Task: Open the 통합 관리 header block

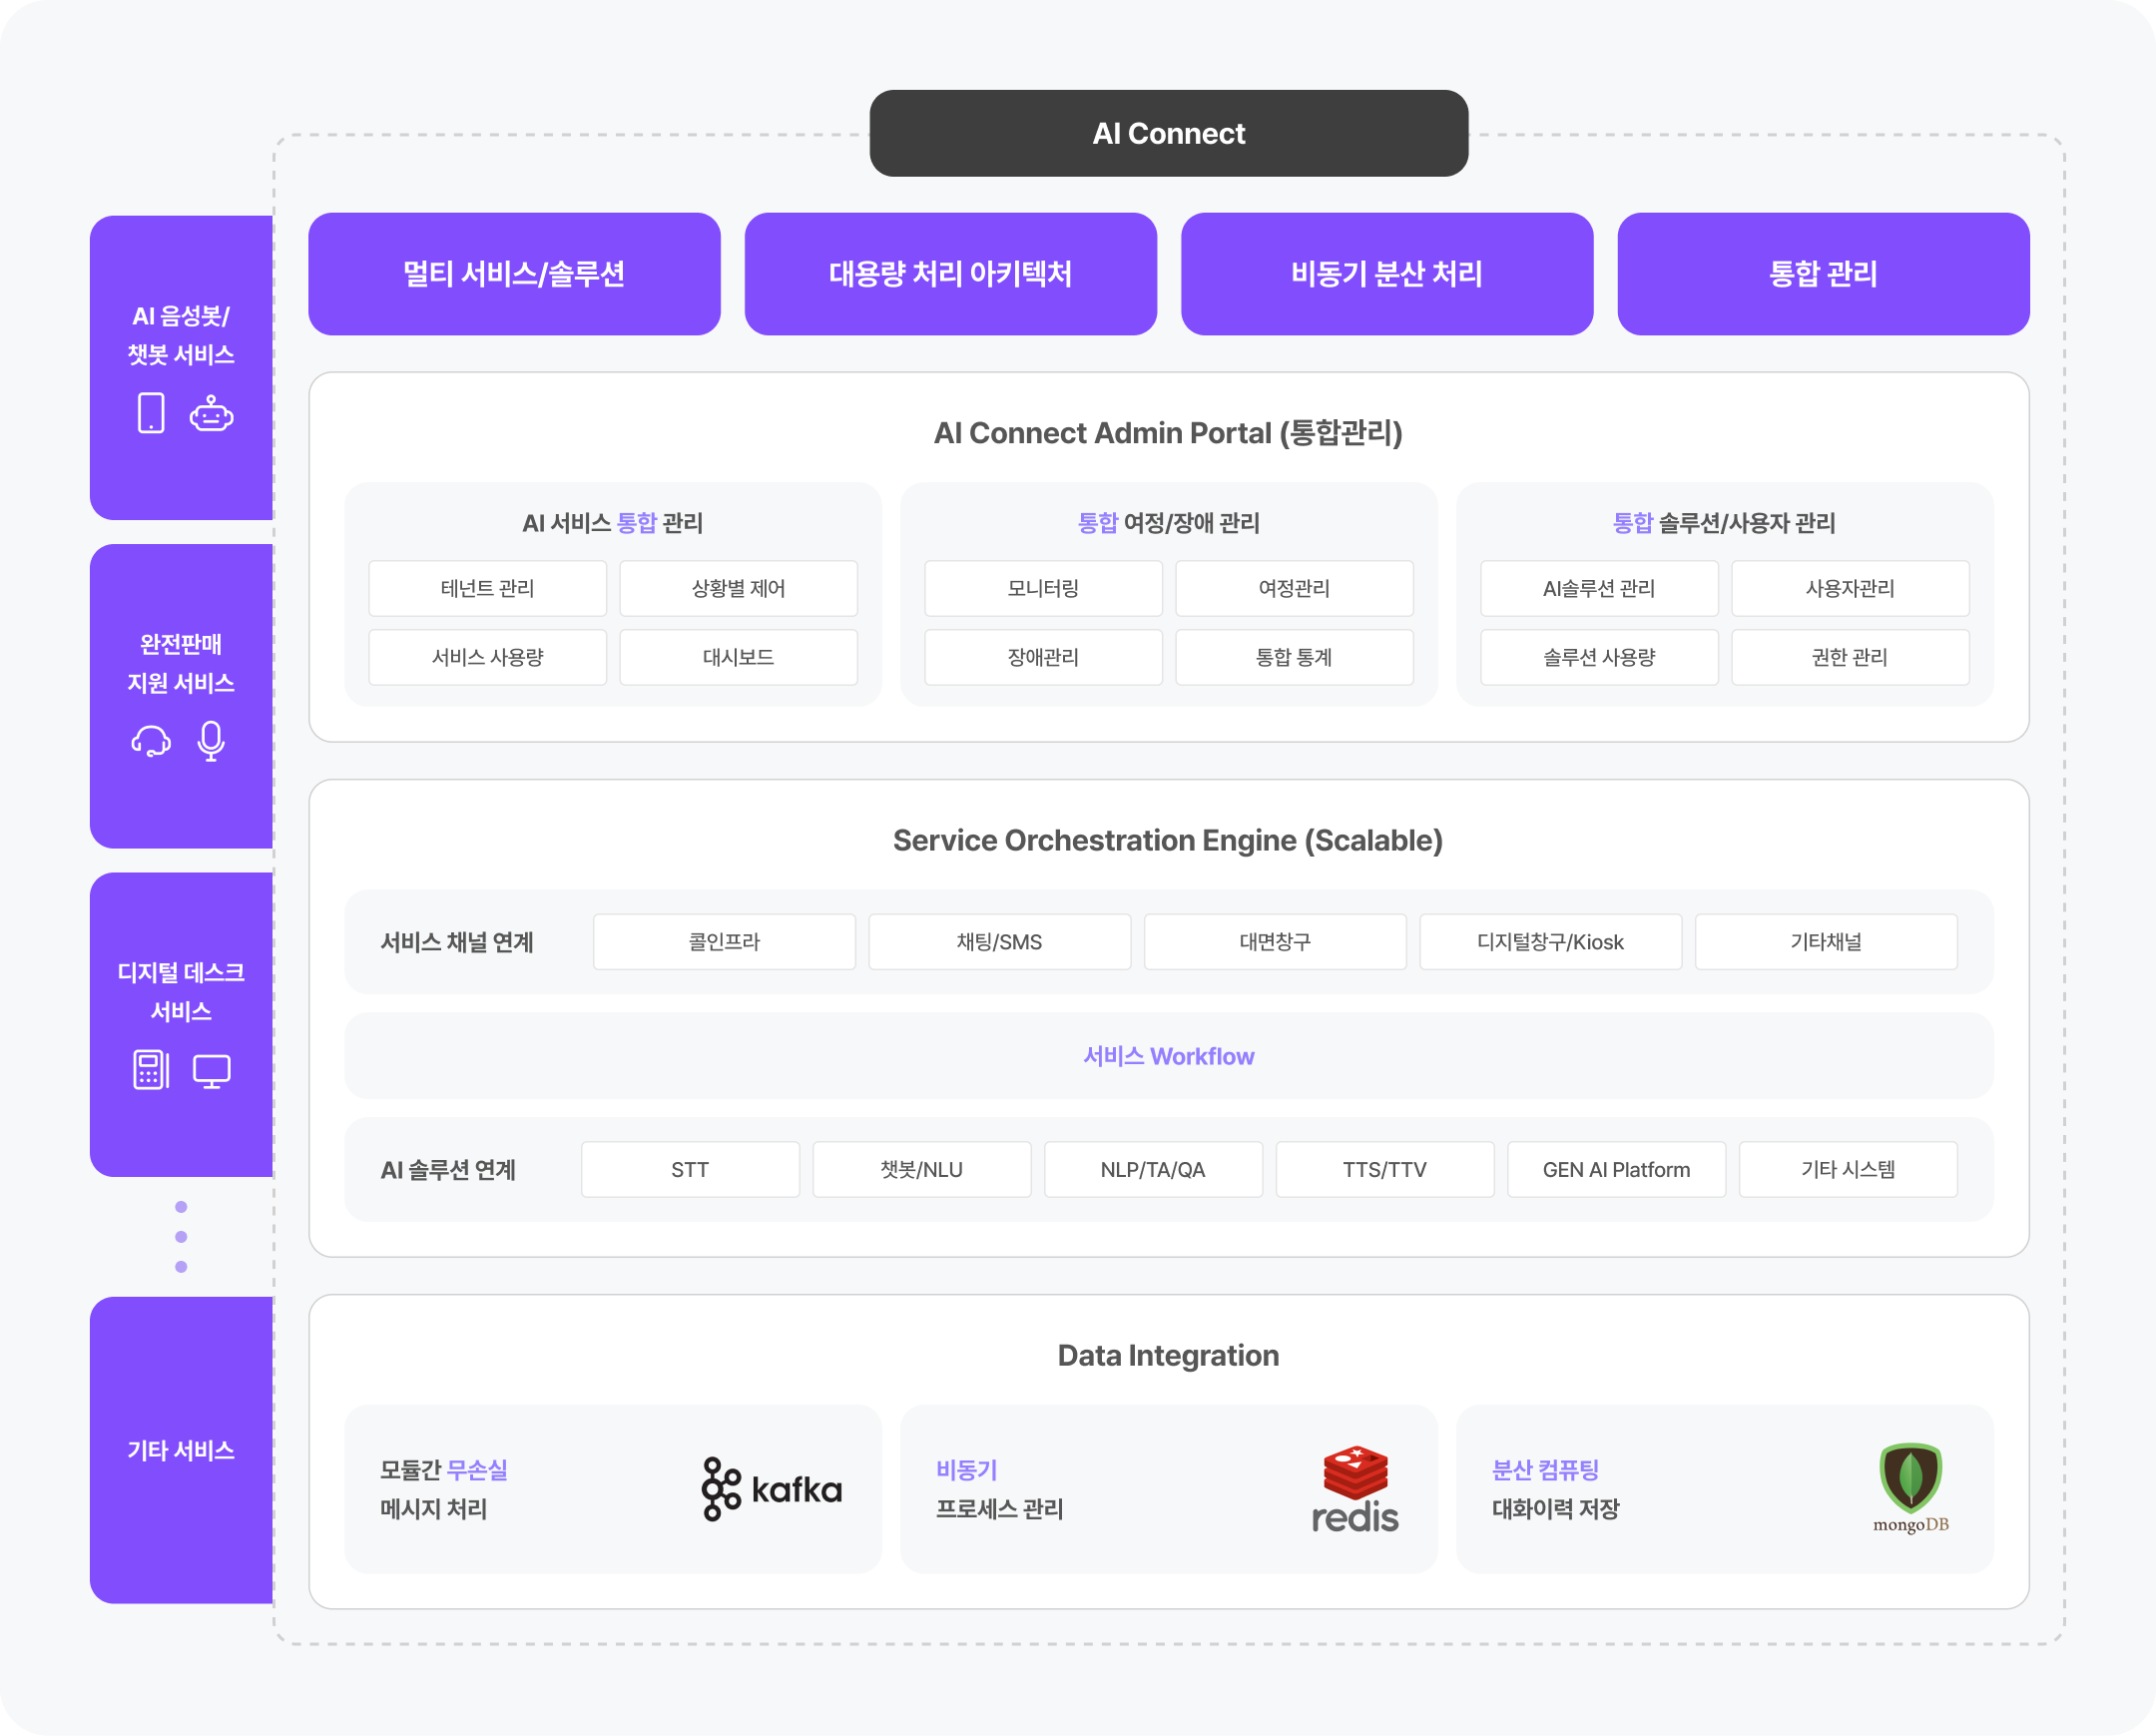Action: 1822,274
